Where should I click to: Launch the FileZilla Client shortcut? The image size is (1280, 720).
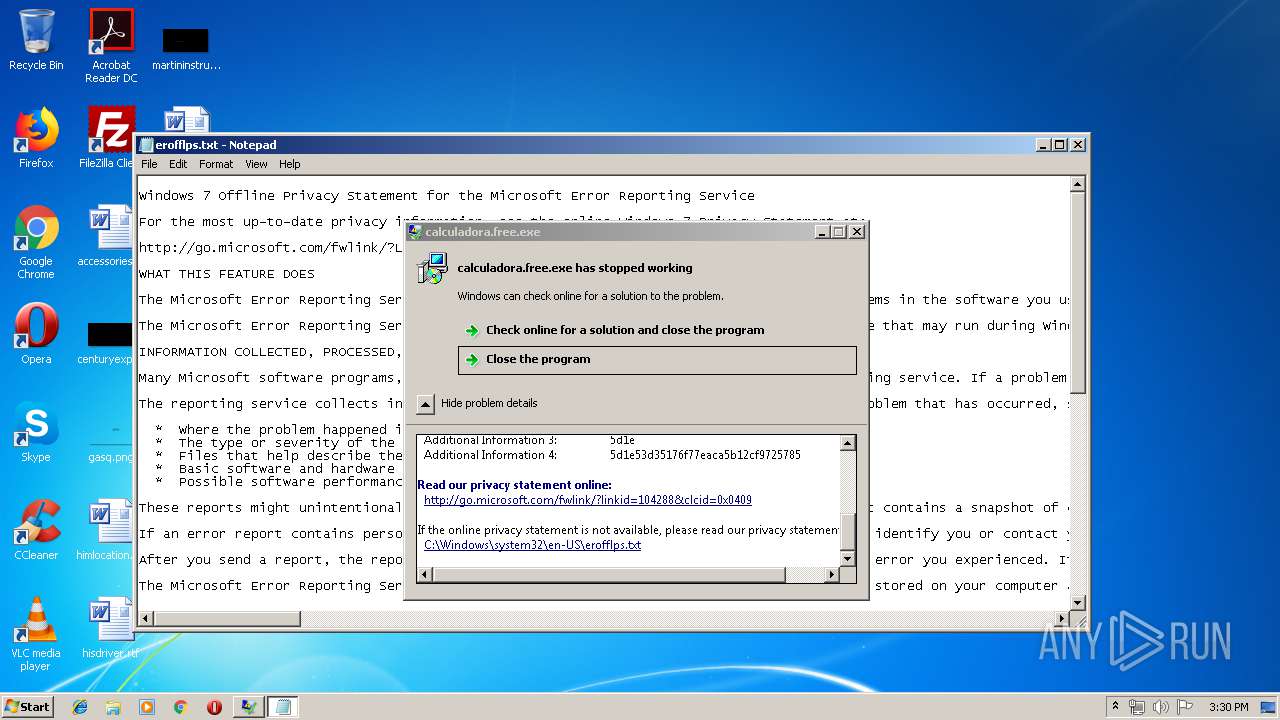[x=109, y=138]
